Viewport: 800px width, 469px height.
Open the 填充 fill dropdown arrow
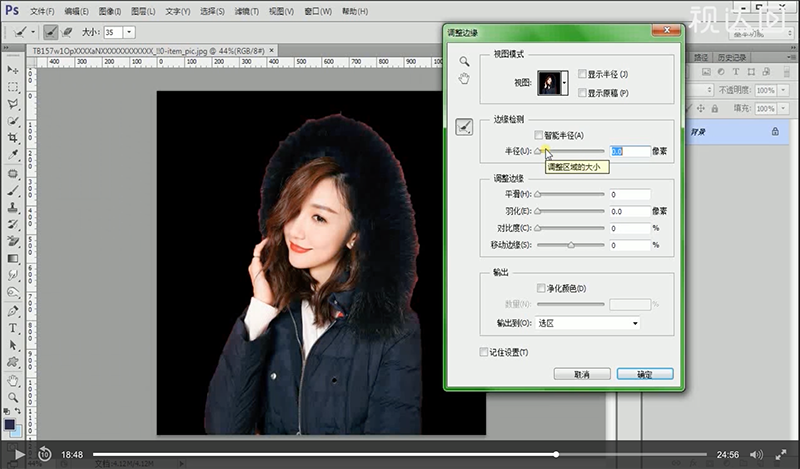783,109
